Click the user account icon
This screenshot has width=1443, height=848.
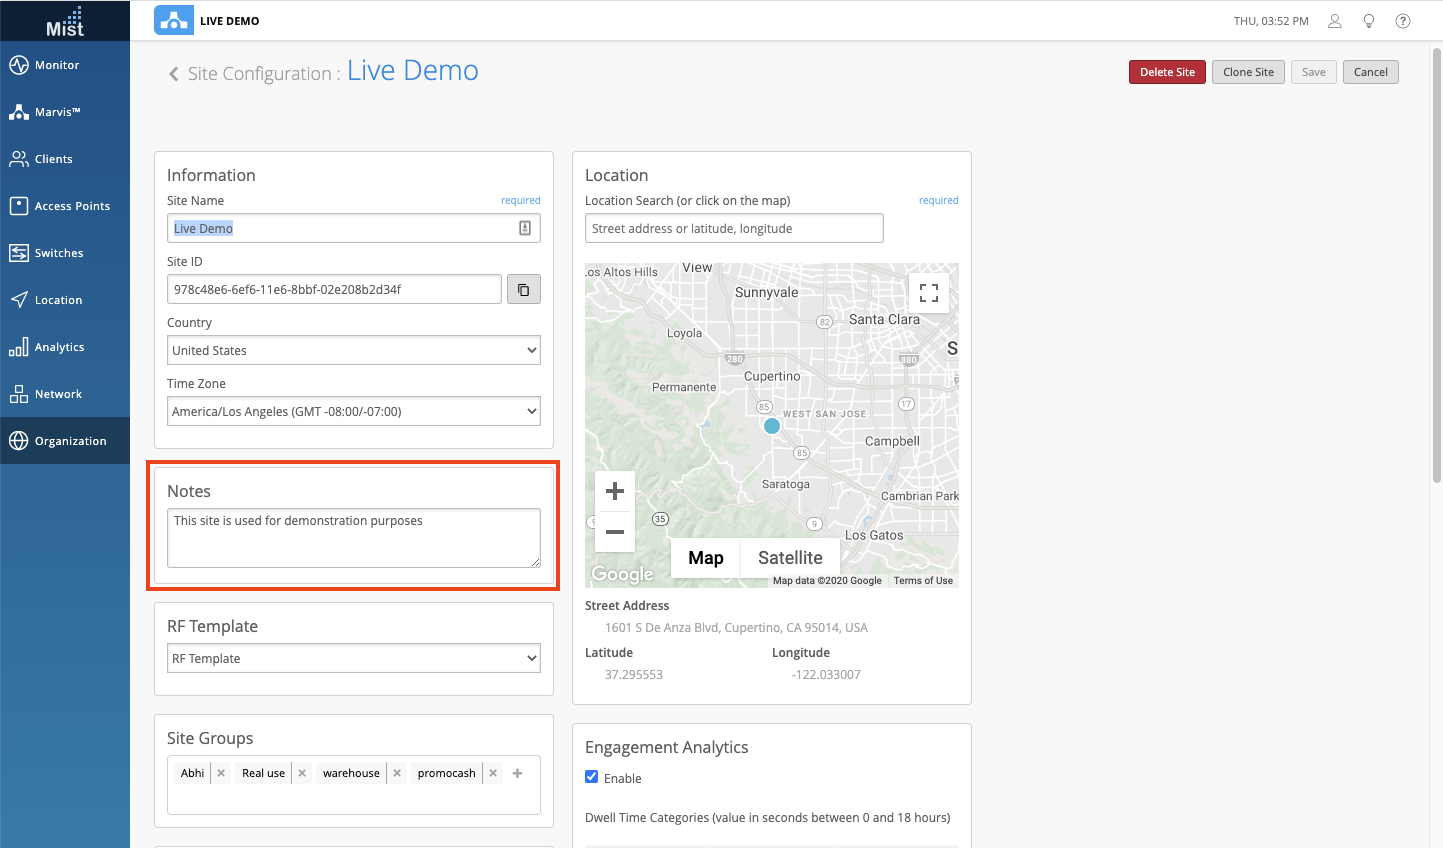pos(1334,21)
